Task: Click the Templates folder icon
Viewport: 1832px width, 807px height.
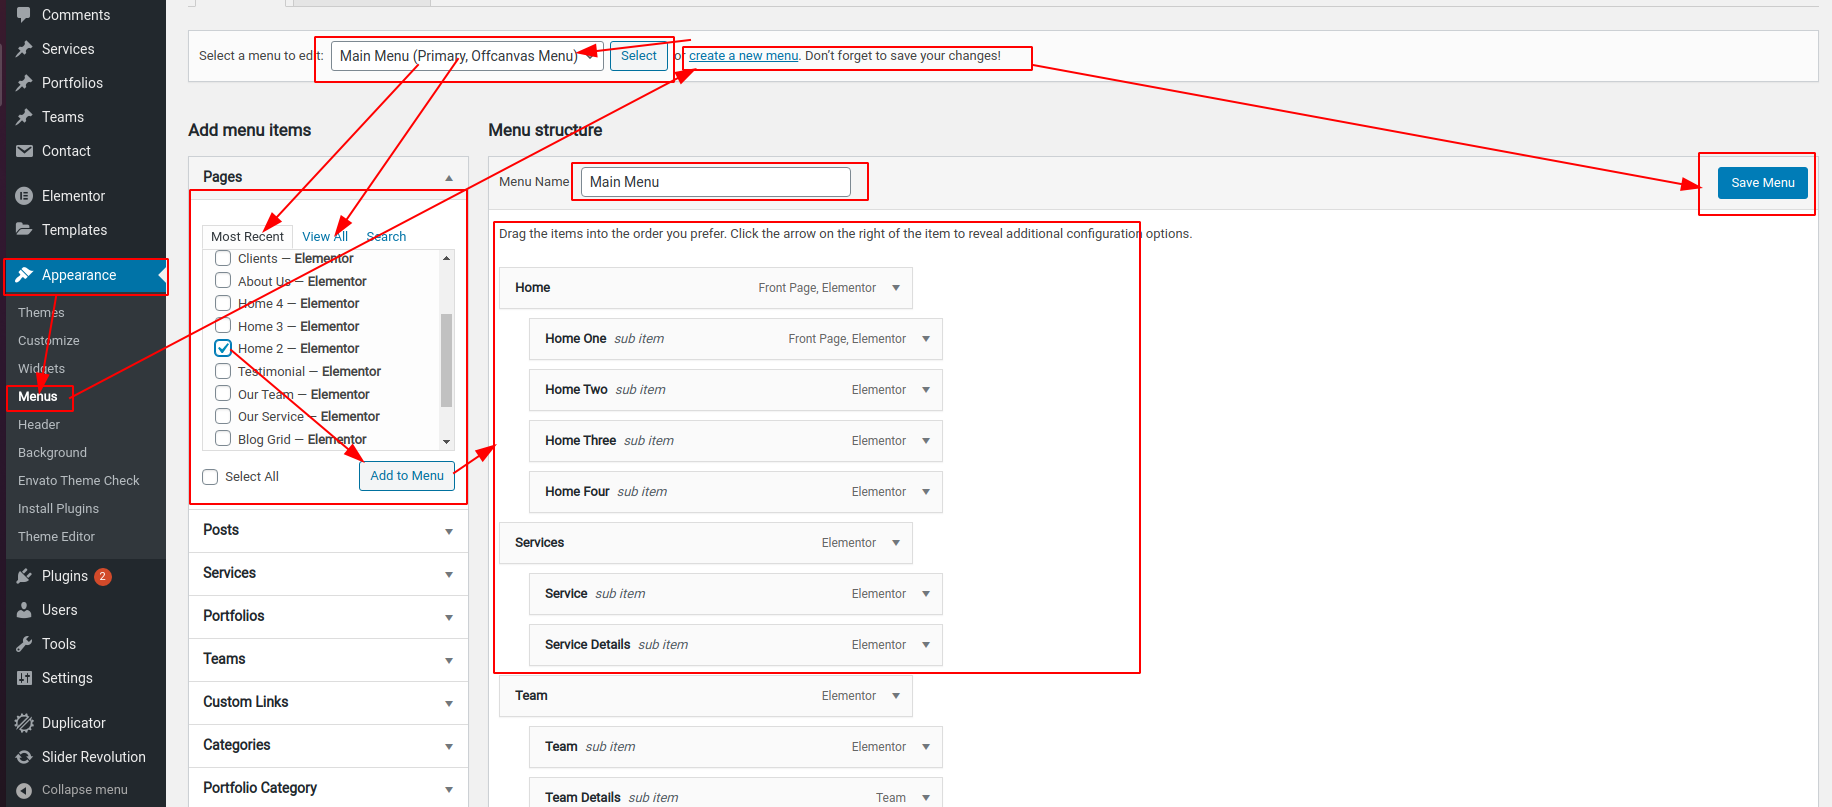Action: click(x=24, y=230)
